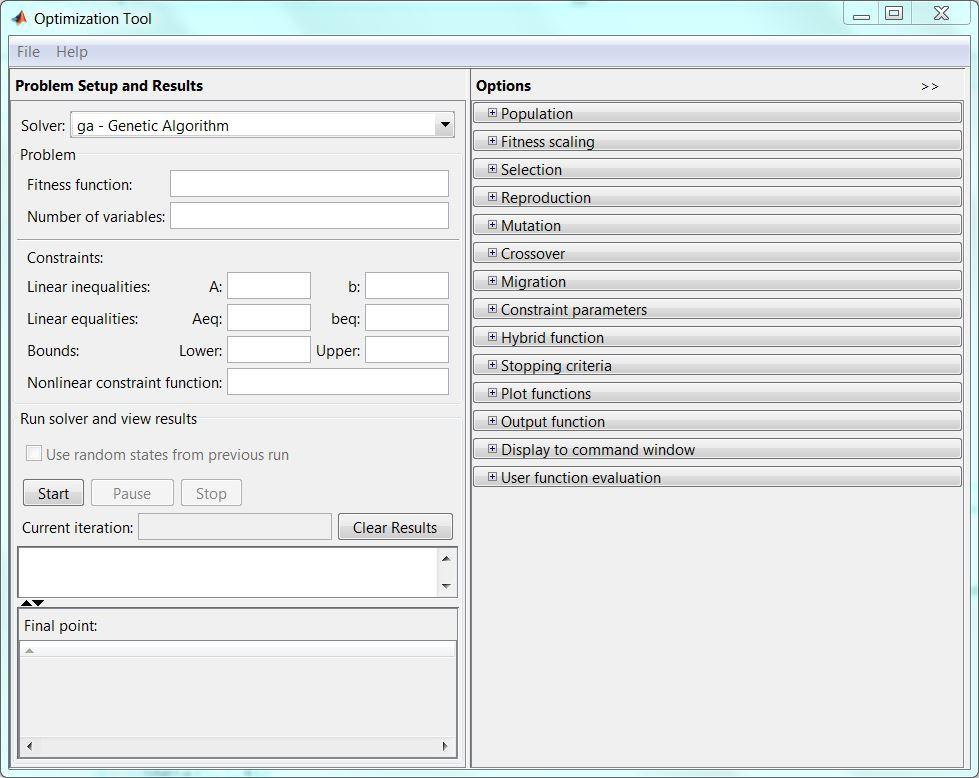Click results box scroll down arrow

pos(446,586)
